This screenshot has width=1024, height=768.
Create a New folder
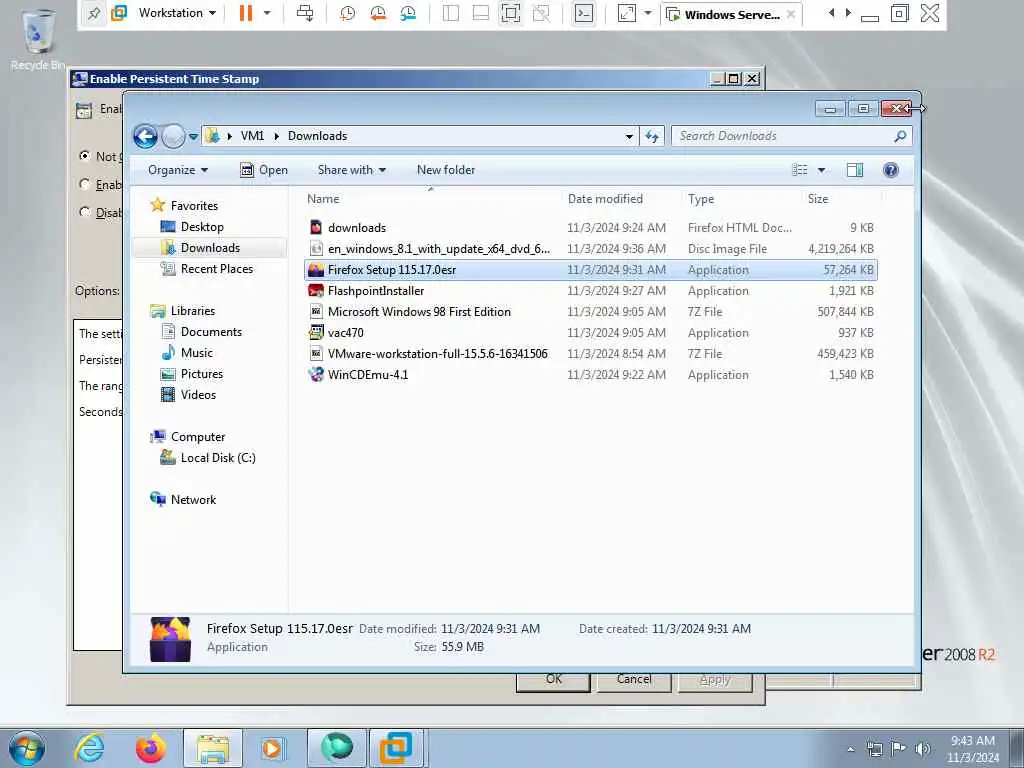point(446,170)
